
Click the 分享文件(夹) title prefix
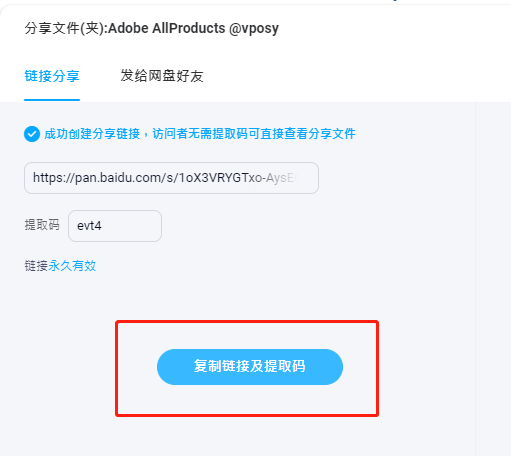66,28
